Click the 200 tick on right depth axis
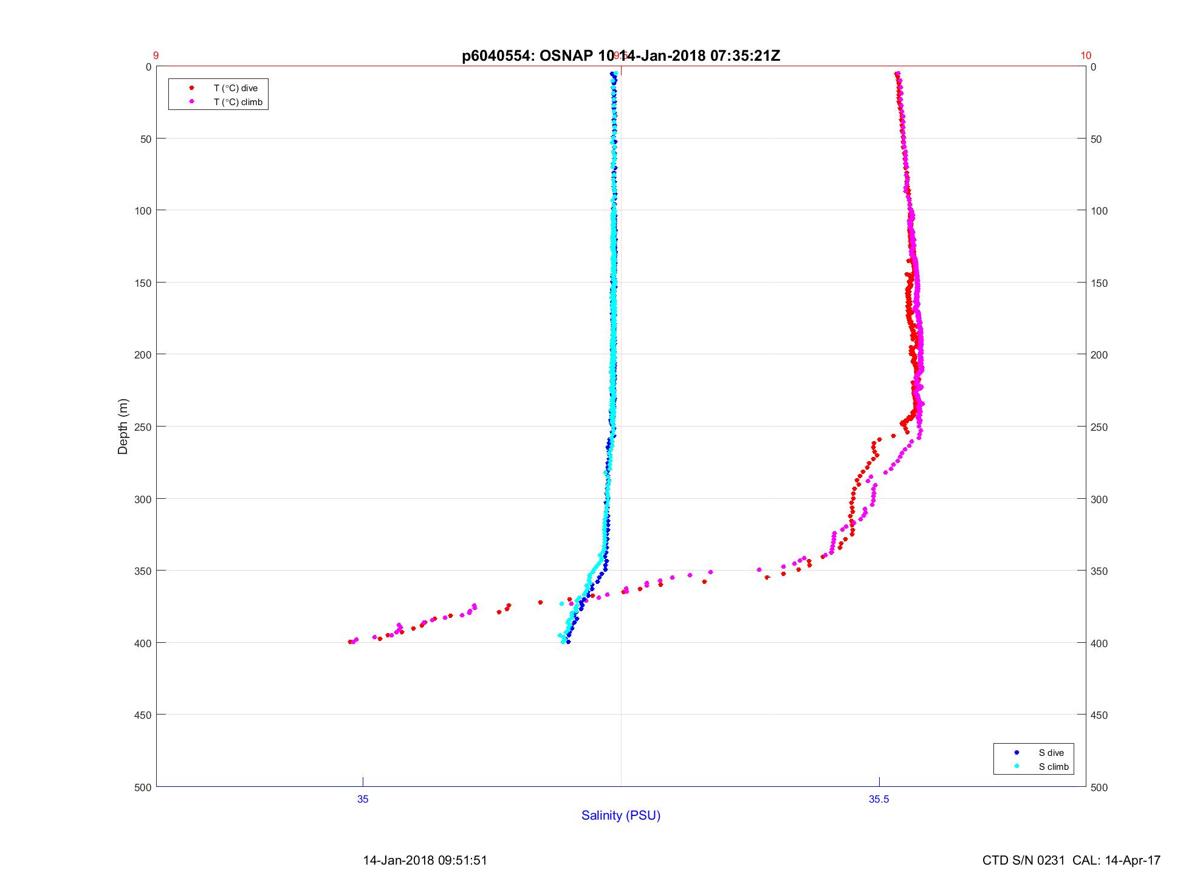The height and width of the screenshot is (885, 1200). click(x=1100, y=355)
